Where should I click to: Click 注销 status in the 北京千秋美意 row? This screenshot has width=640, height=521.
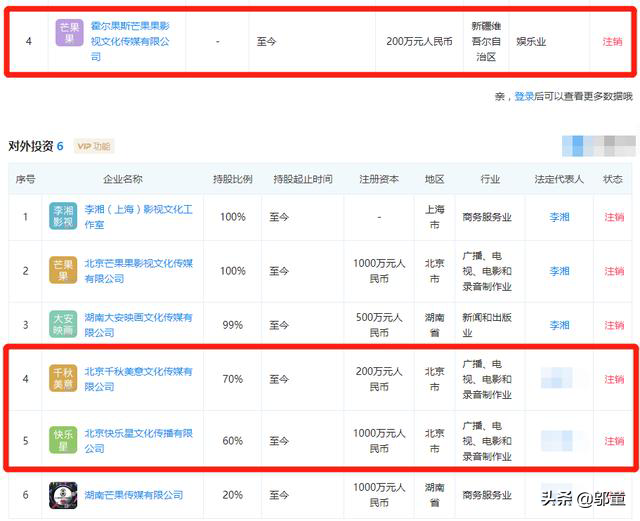pyautogui.click(x=614, y=379)
